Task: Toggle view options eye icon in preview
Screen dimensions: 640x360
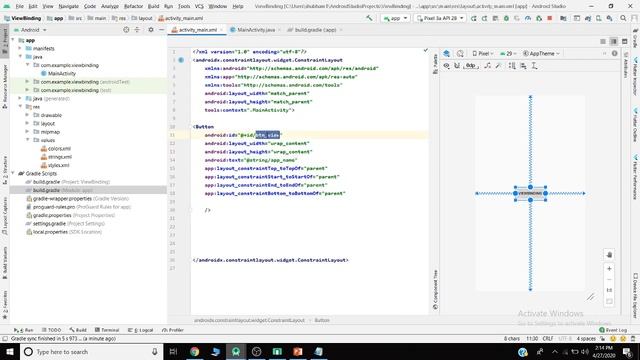Action: pos(447,65)
